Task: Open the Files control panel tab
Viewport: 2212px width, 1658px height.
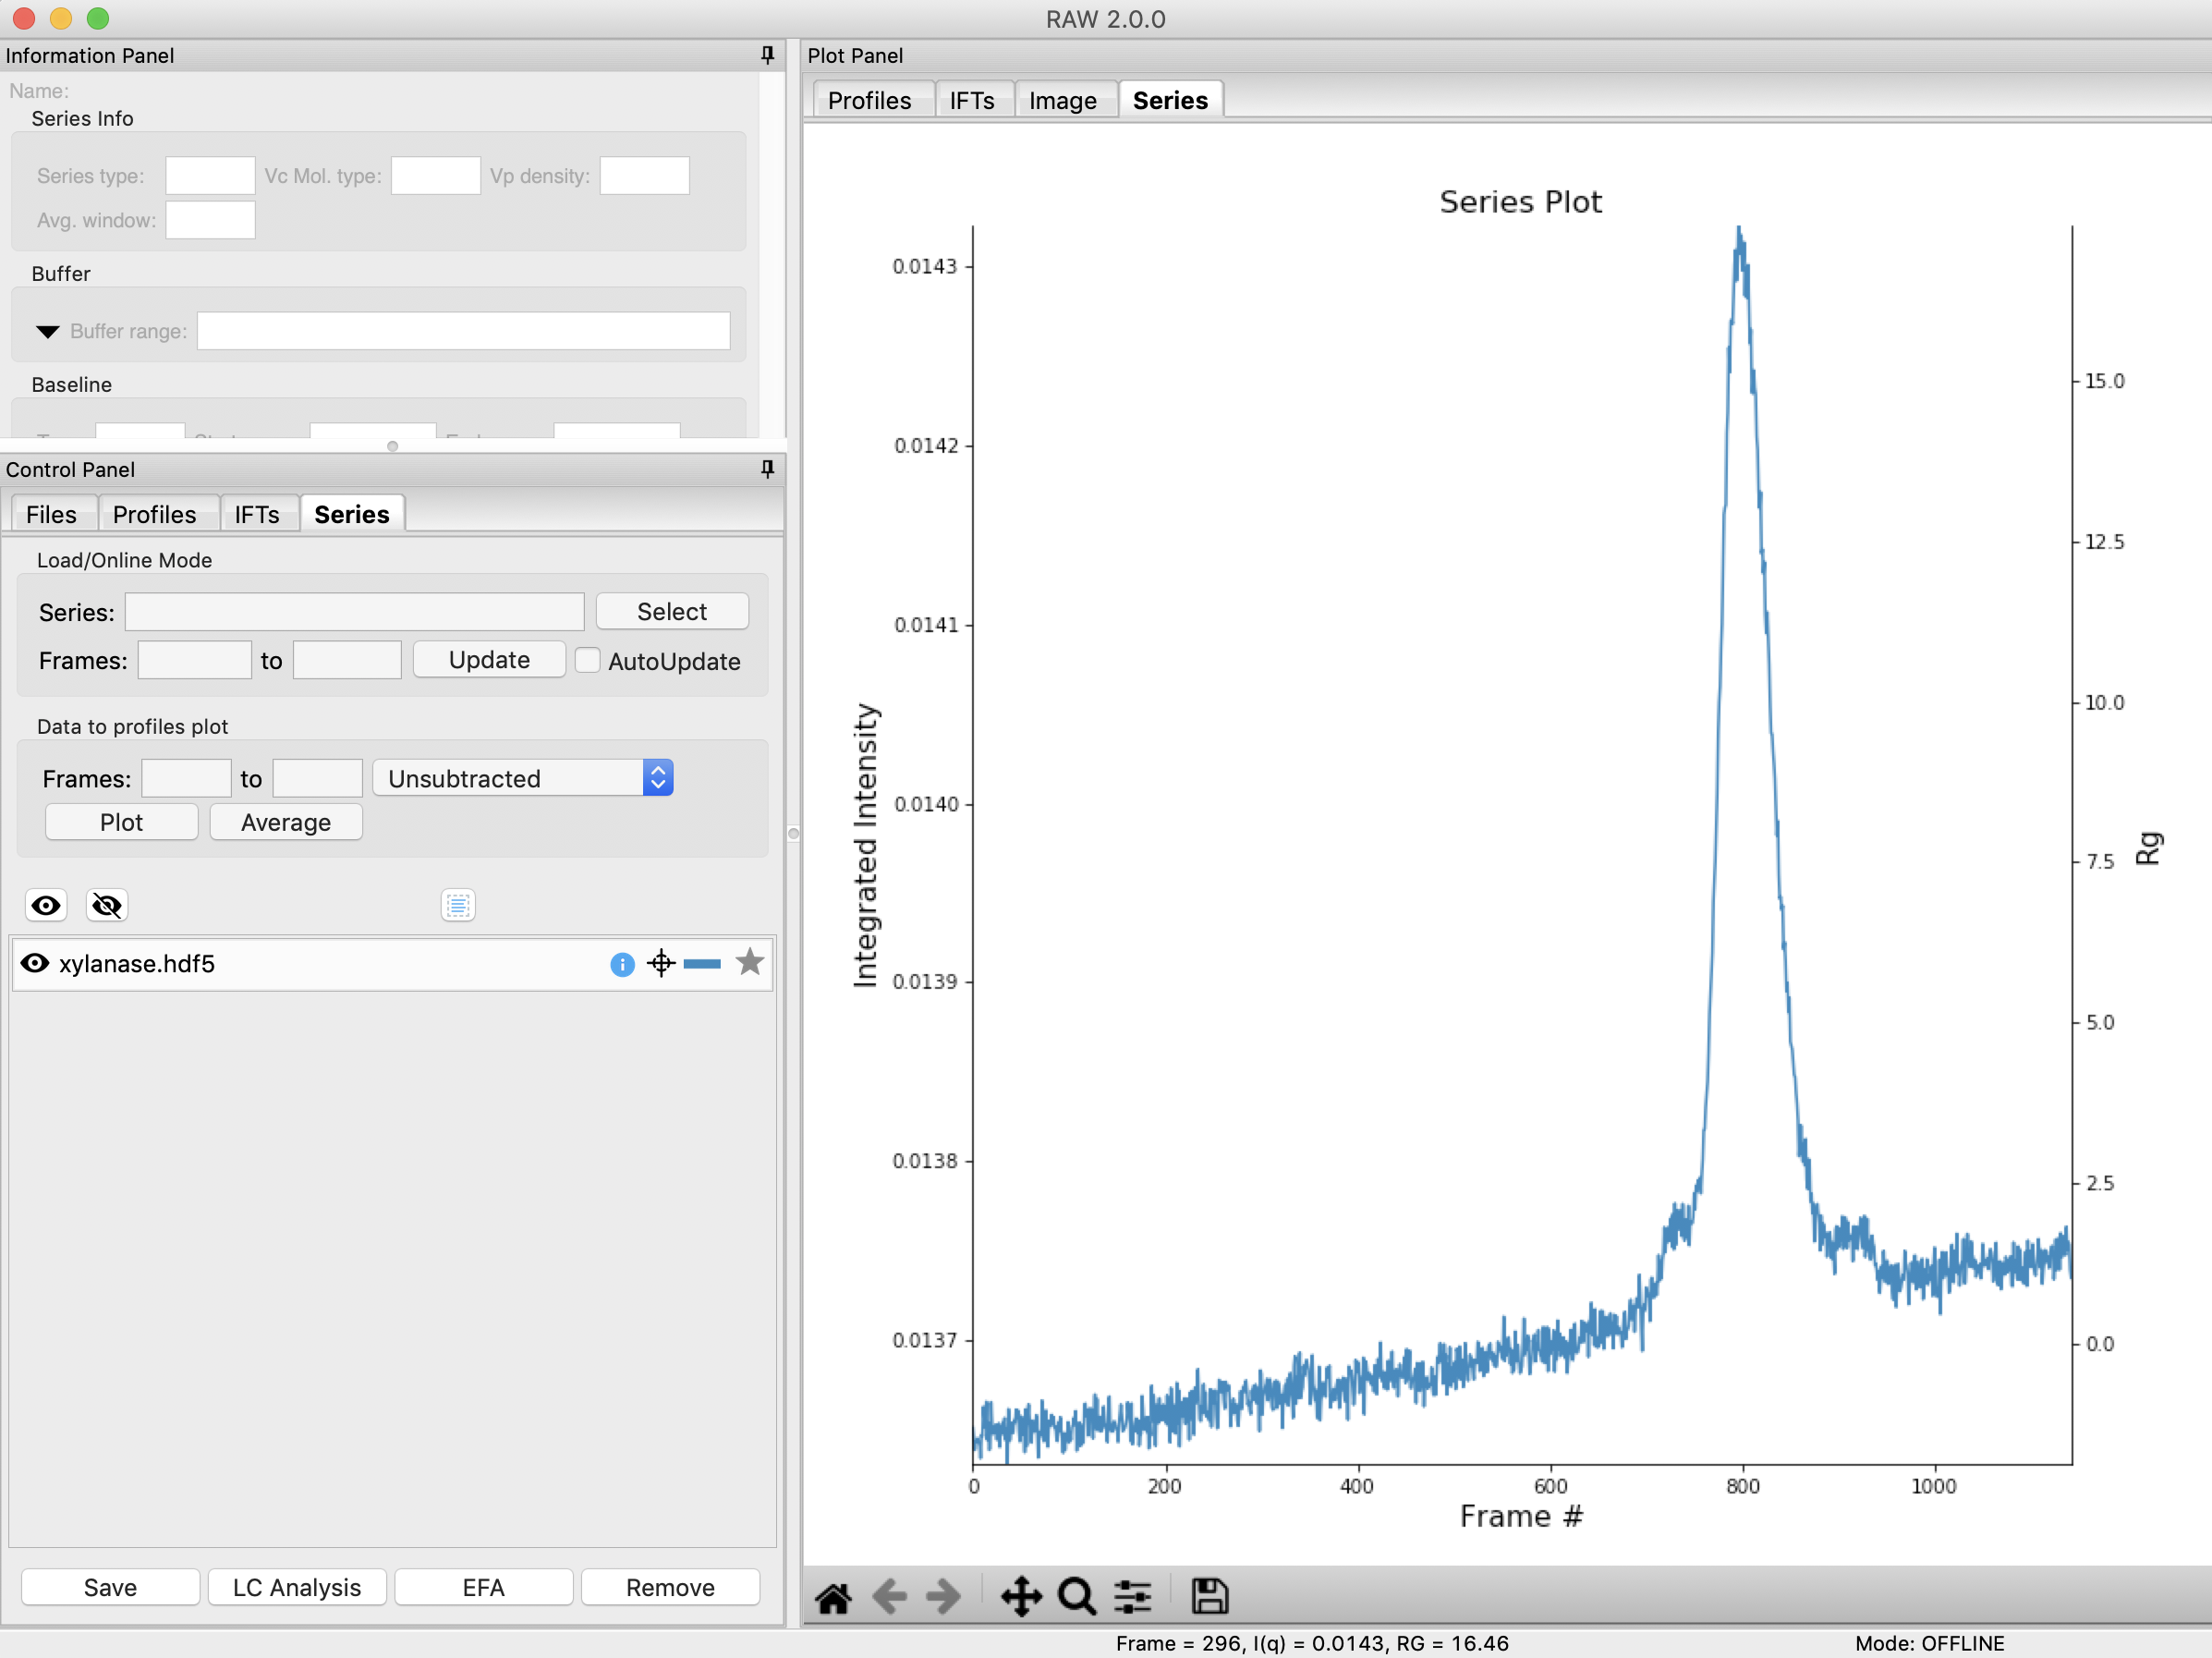Action: pyautogui.click(x=50, y=515)
